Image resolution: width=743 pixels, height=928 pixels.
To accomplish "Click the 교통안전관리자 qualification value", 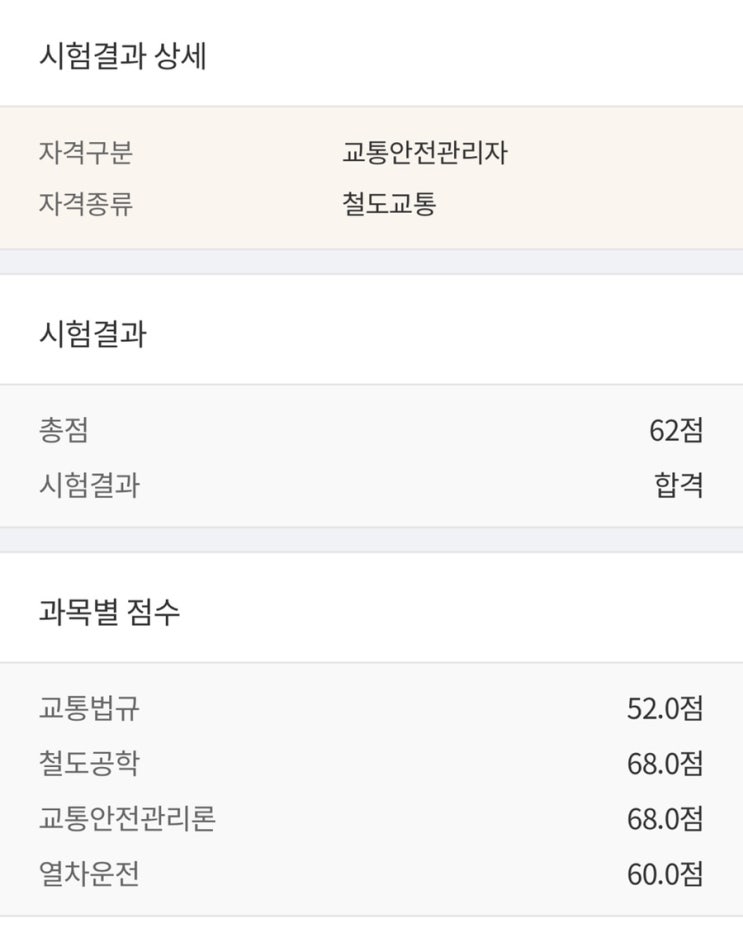I will click(x=425, y=153).
